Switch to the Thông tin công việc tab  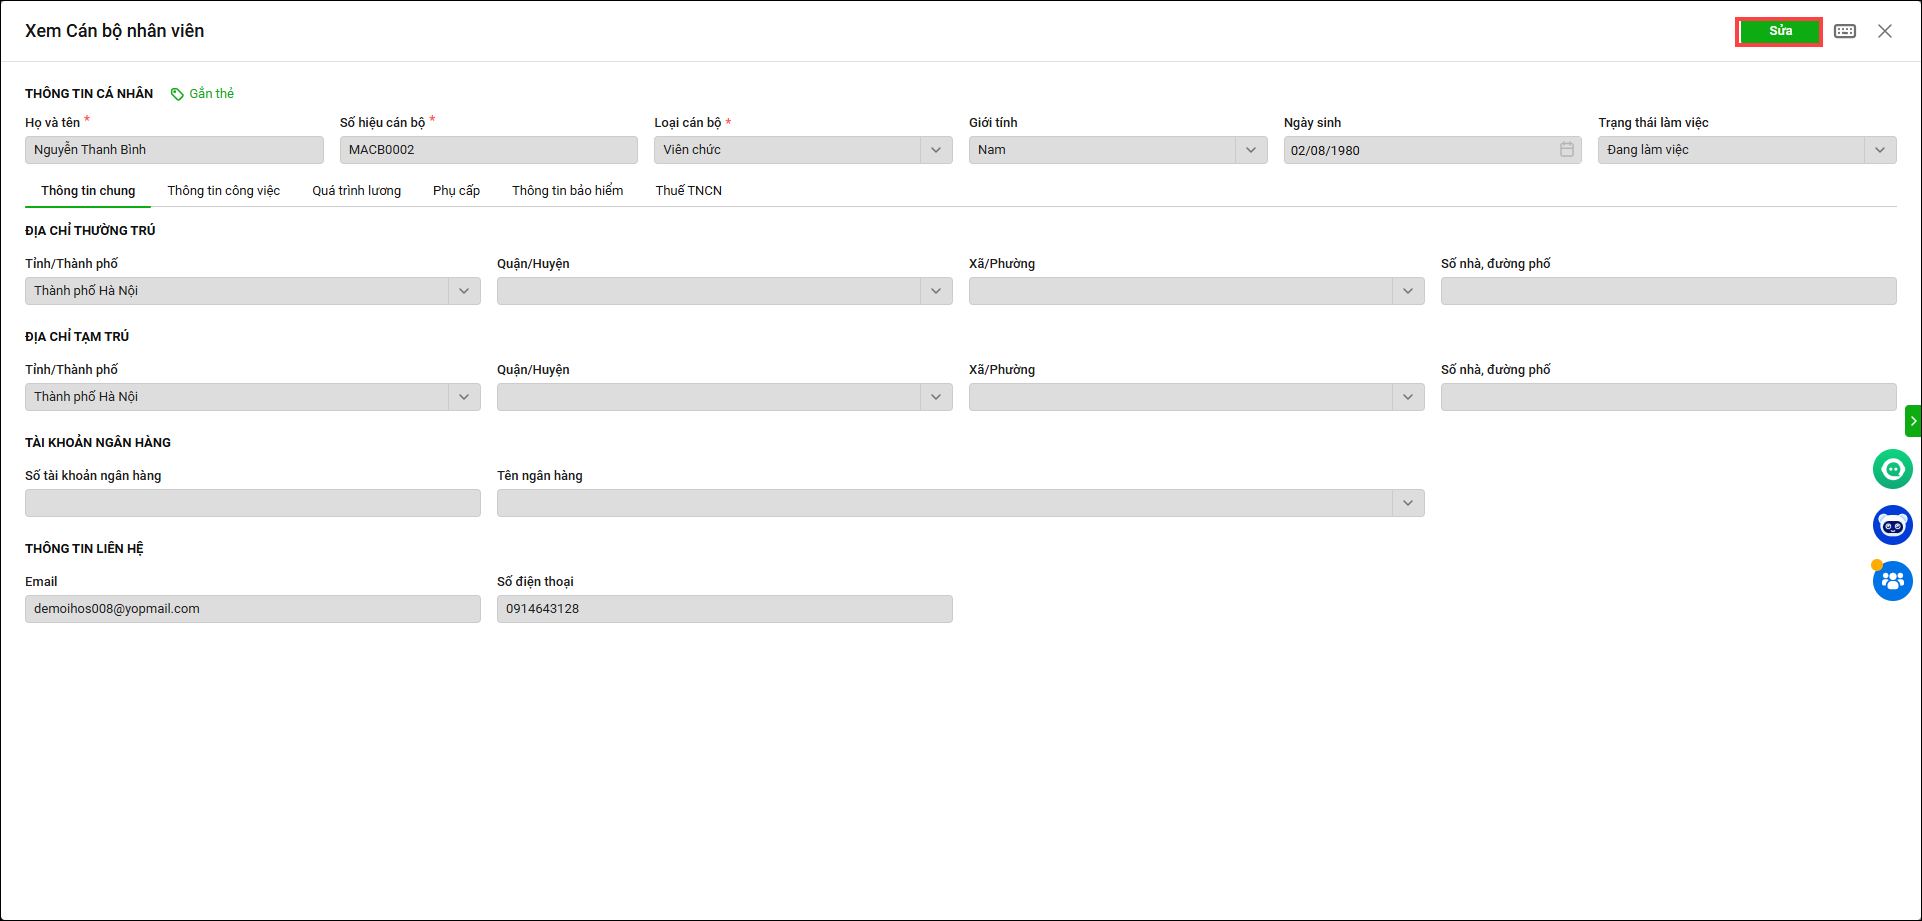click(224, 191)
